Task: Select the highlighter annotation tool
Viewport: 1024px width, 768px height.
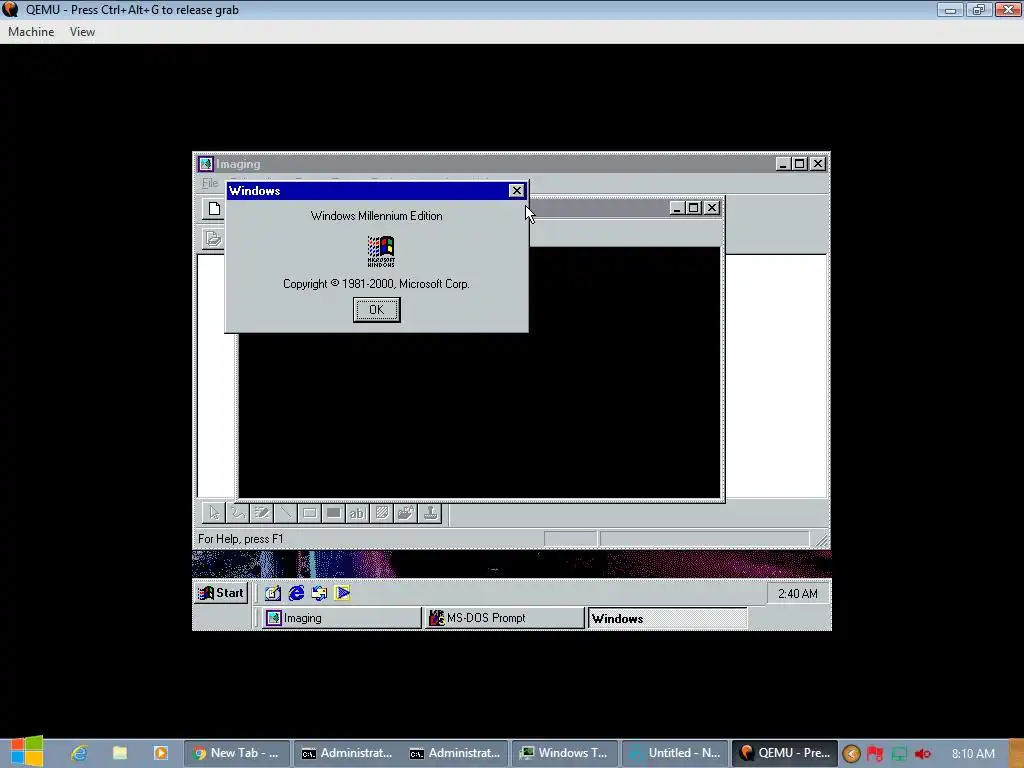Action: 262,513
